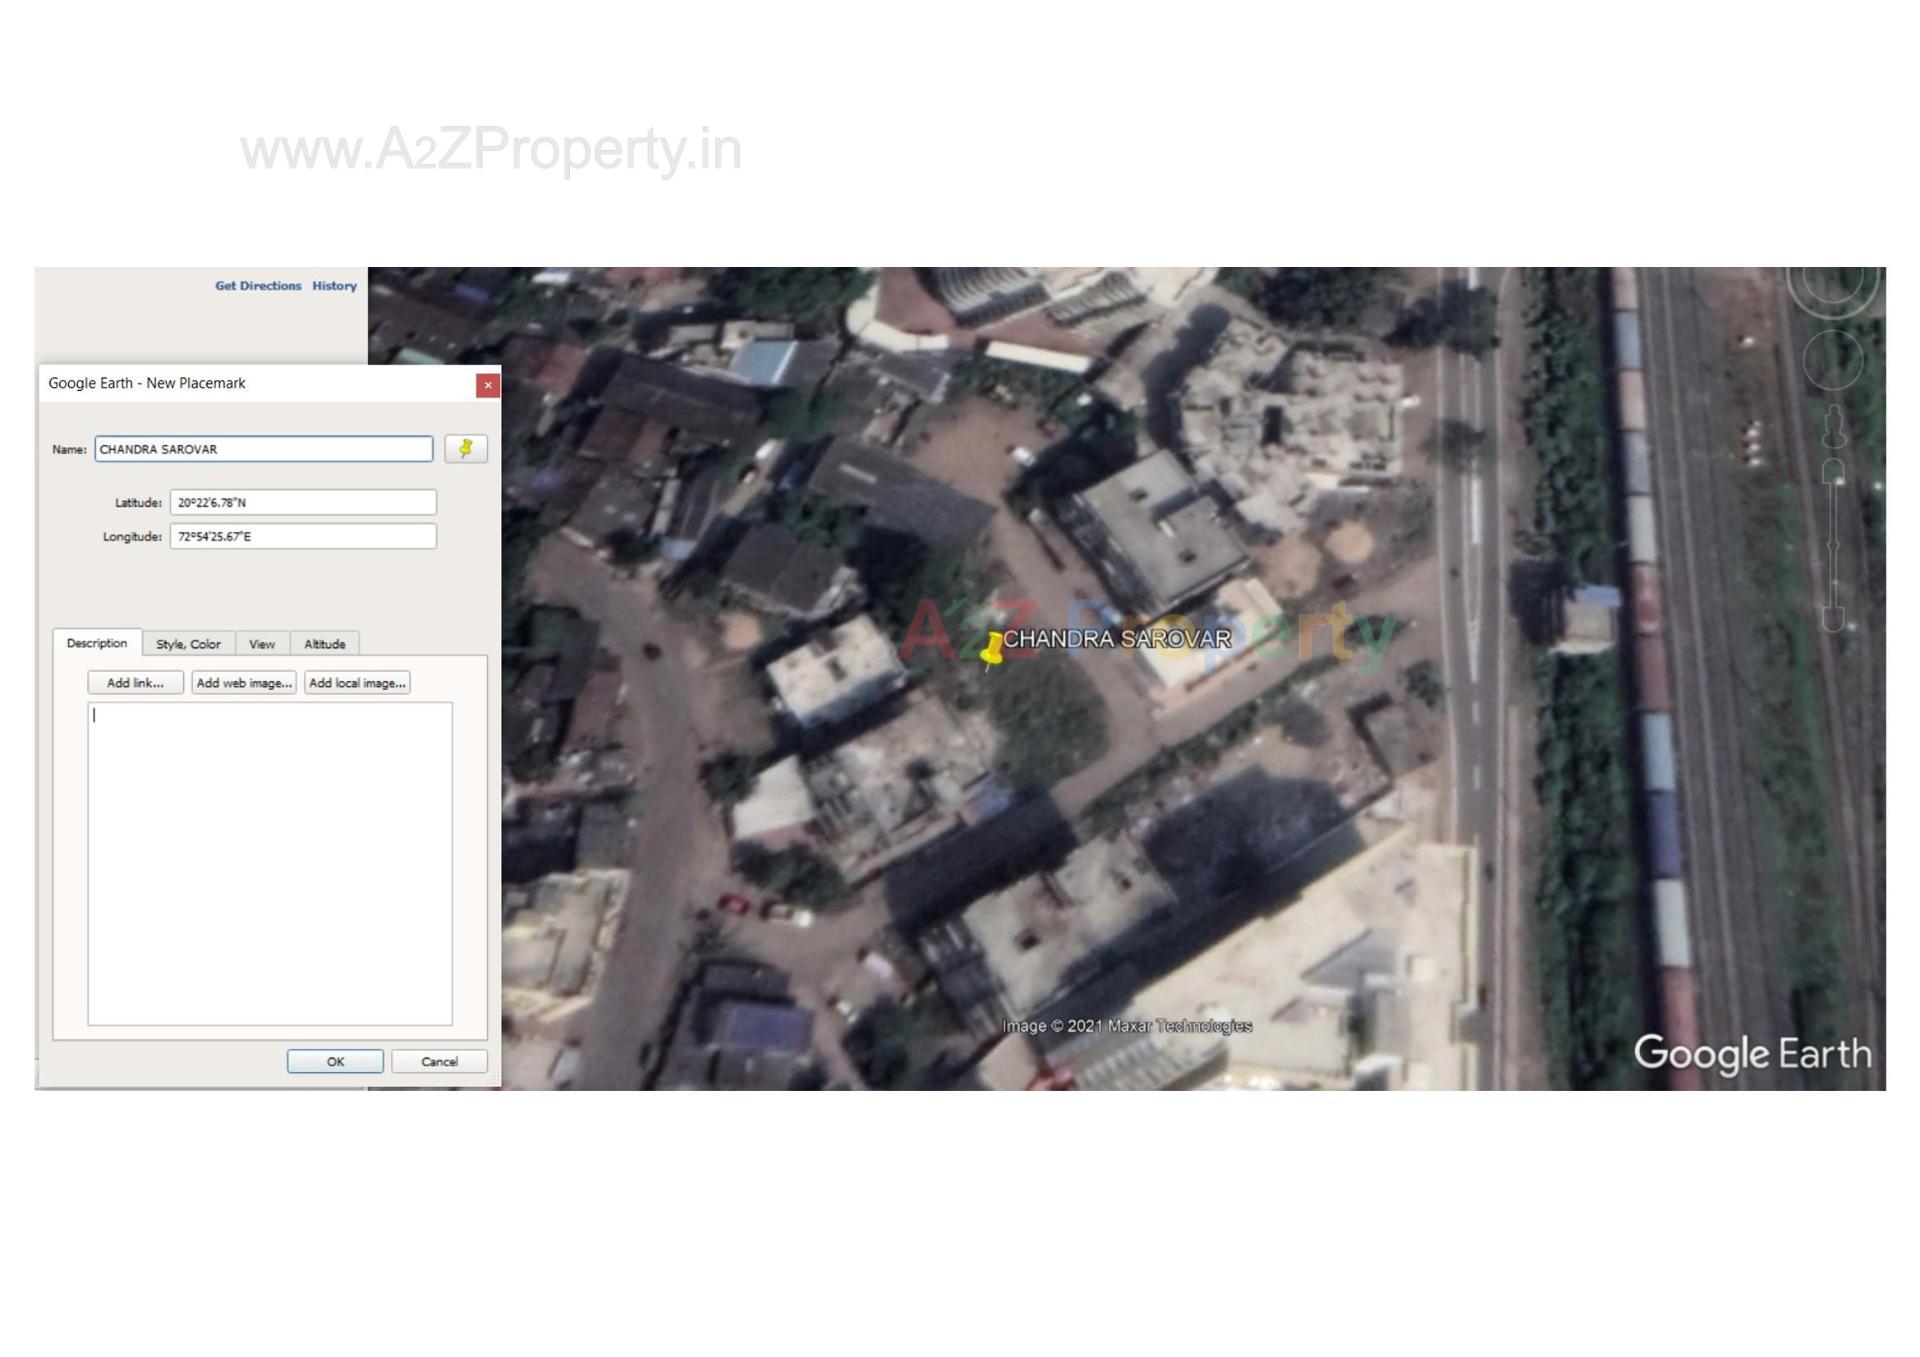The height and width of the screenshot is (1357, 1920).
Task: Switch to the Style, Color tab
Action: tap(188, 644)
